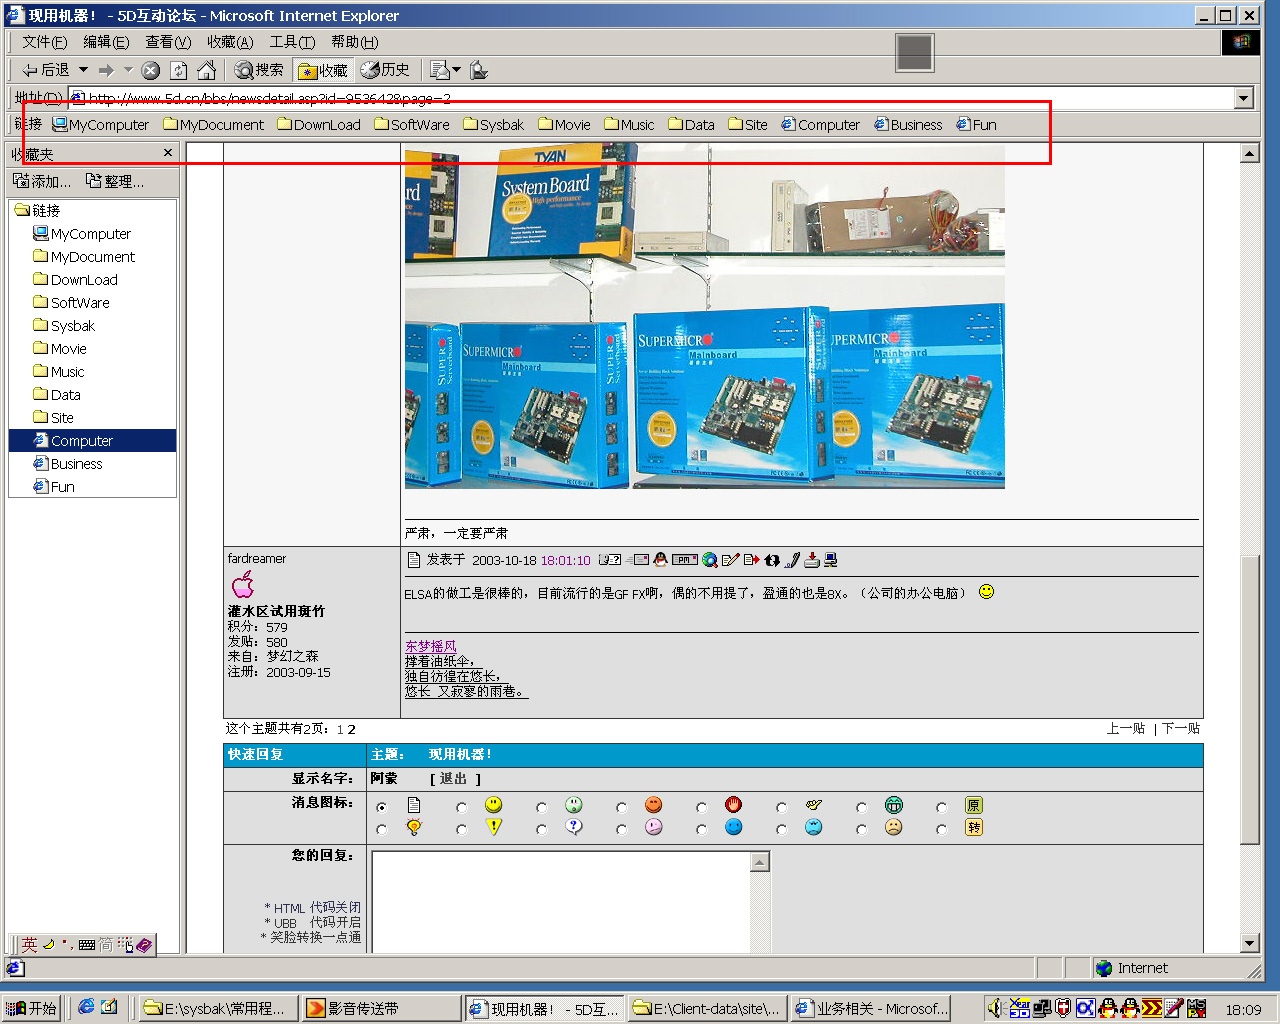Select the red hand message icon radio
Screen dimensions: 1280x1024
tap(701, 807)
